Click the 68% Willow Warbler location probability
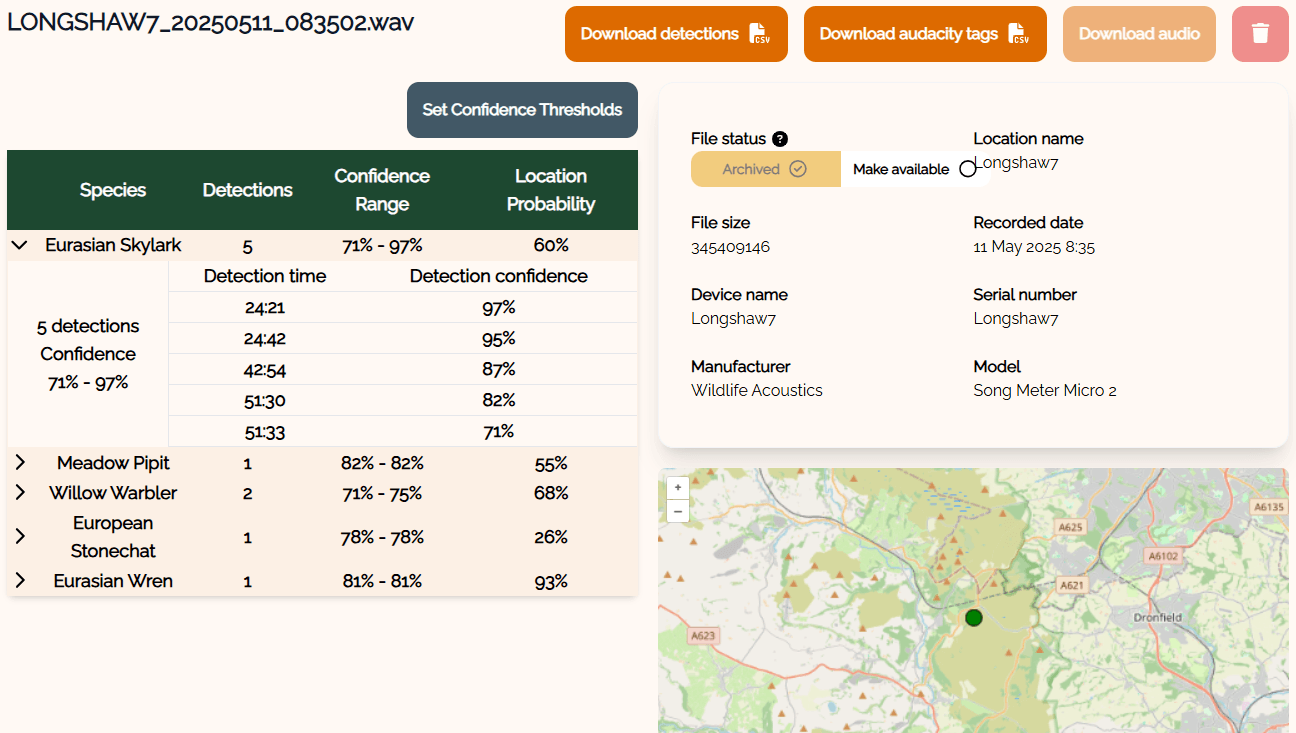 551,493
